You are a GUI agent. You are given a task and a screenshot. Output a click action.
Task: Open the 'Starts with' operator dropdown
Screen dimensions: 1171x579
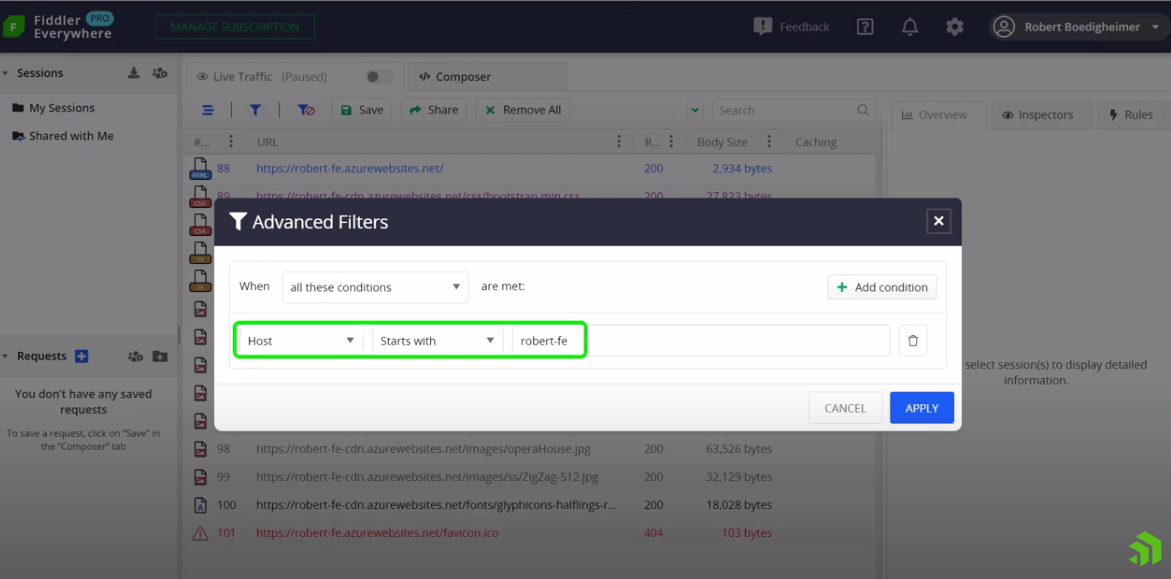point(438,341)
